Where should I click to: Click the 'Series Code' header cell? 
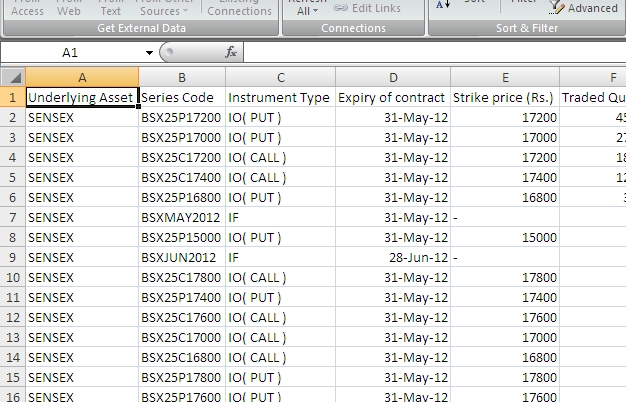click(x=182, y=97)
